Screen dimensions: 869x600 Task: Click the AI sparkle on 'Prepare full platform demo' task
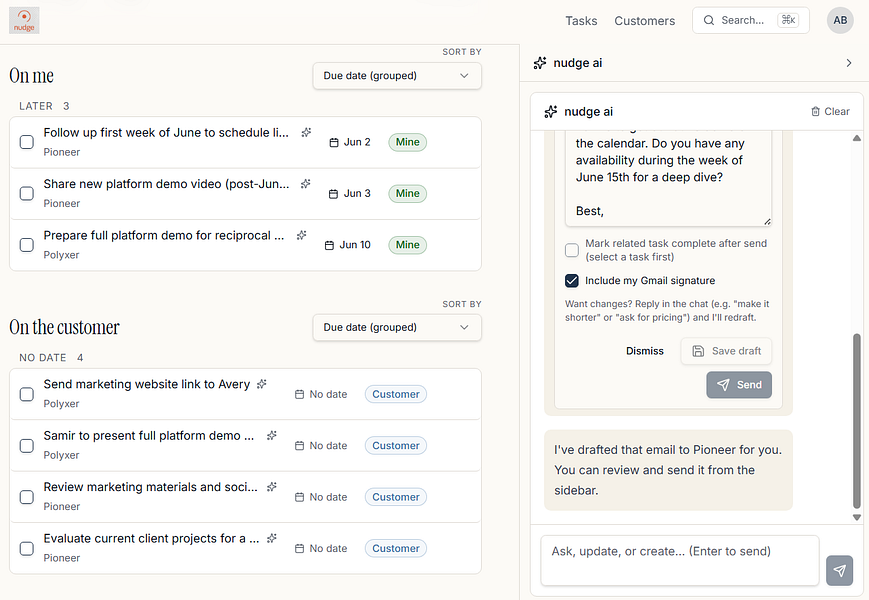(301, 235)
